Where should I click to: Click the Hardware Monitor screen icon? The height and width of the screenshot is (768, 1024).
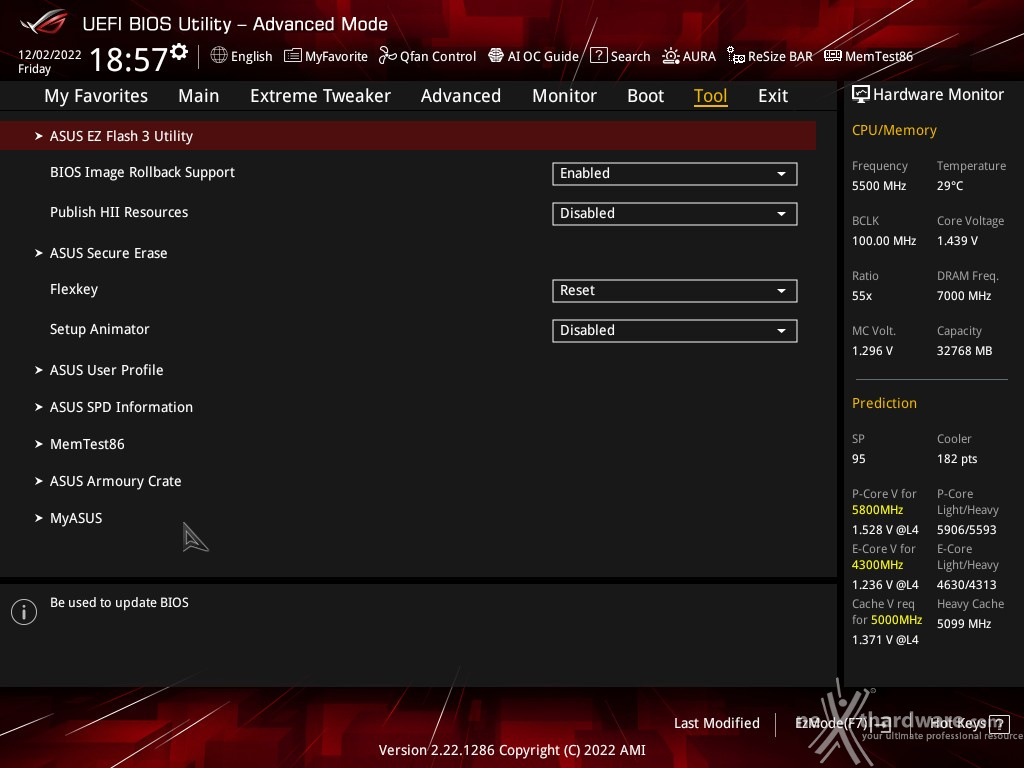tap(861, 95)
